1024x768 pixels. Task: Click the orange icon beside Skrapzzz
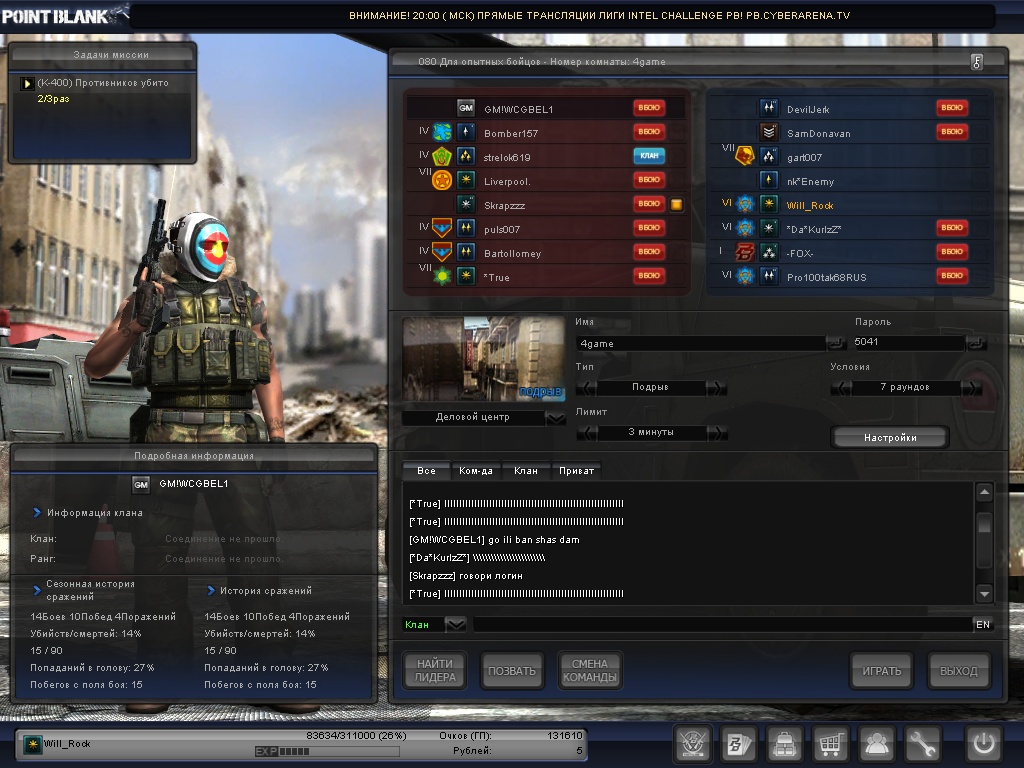tap(676, 204)
